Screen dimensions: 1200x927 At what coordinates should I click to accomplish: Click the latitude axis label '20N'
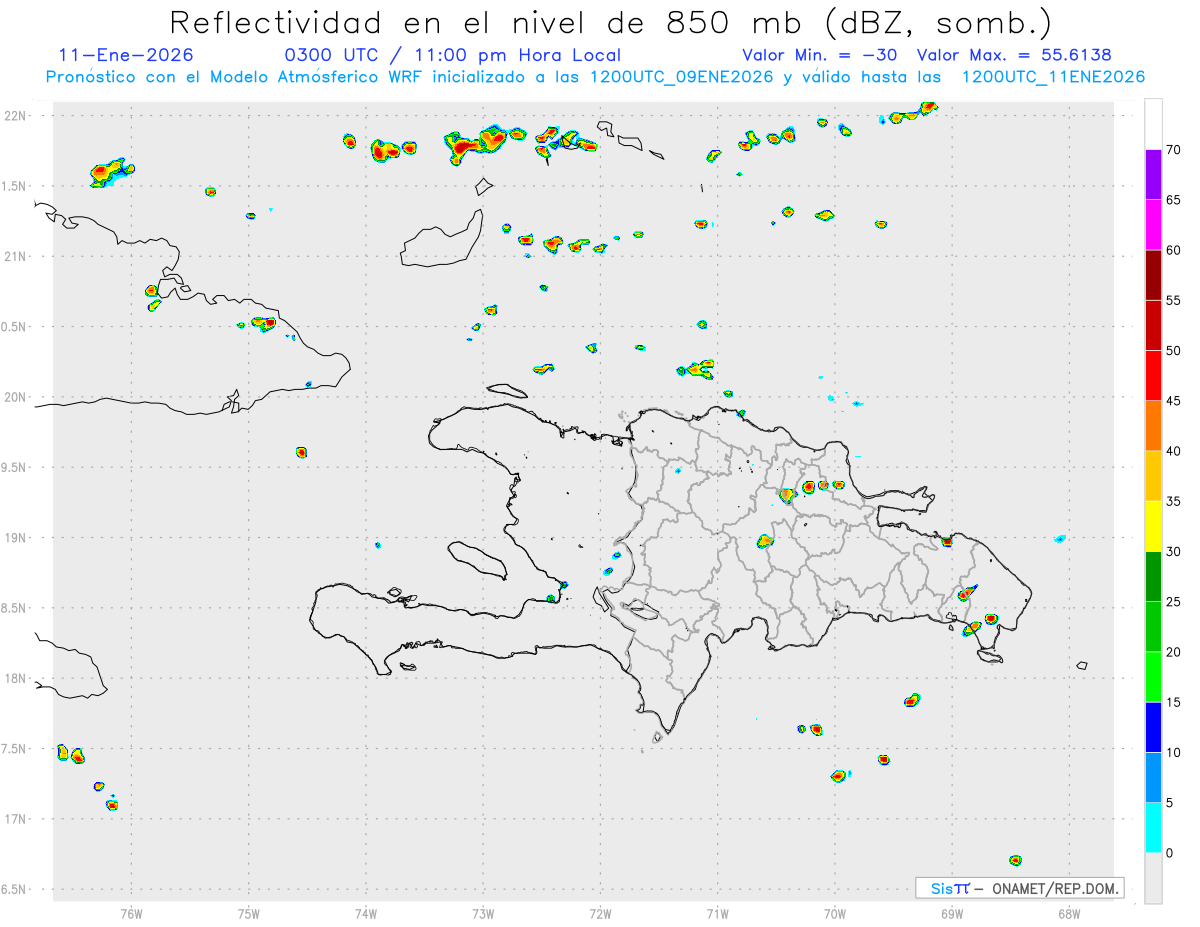[x=17, y=397]
